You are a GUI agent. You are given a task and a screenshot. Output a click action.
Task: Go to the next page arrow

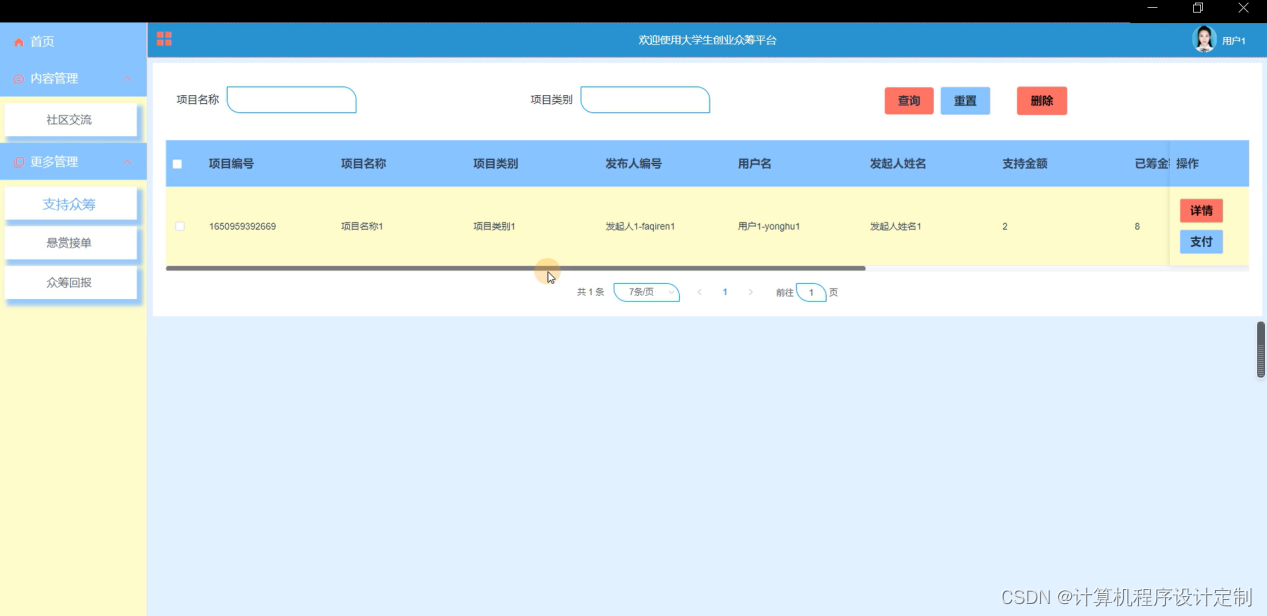coord(751,292)
